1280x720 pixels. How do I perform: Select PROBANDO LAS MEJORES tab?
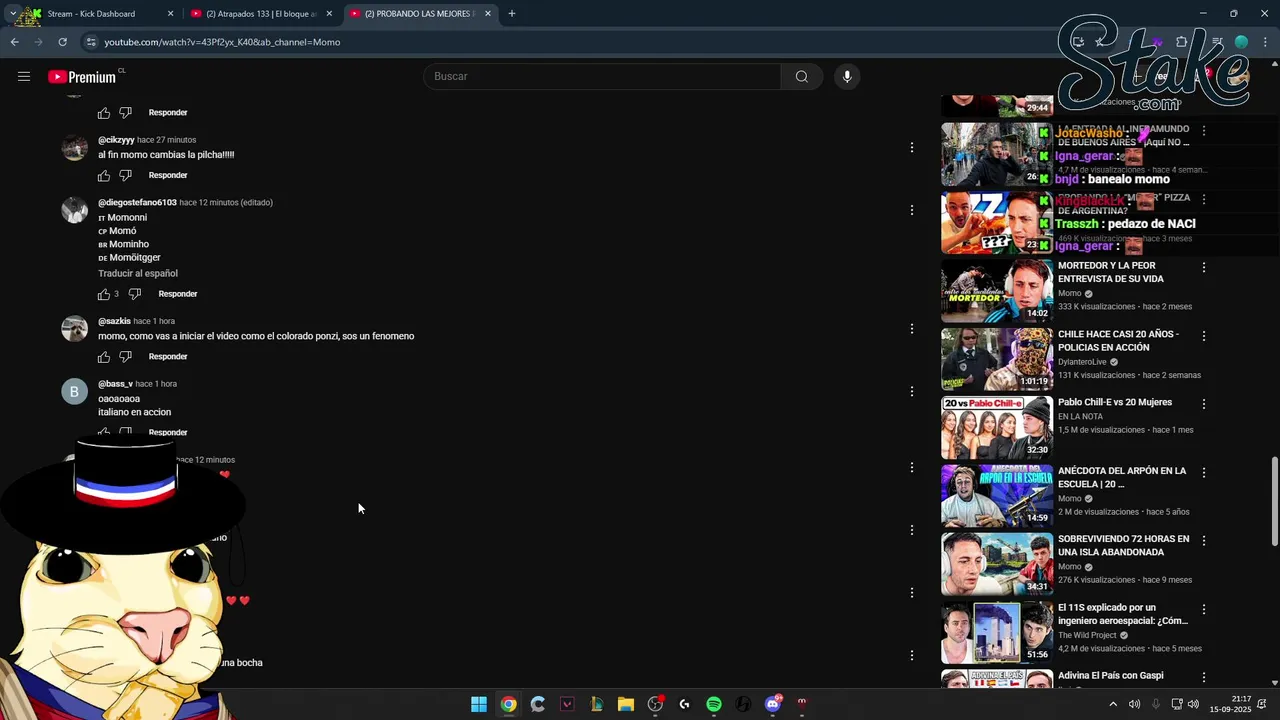pos(420,14)
